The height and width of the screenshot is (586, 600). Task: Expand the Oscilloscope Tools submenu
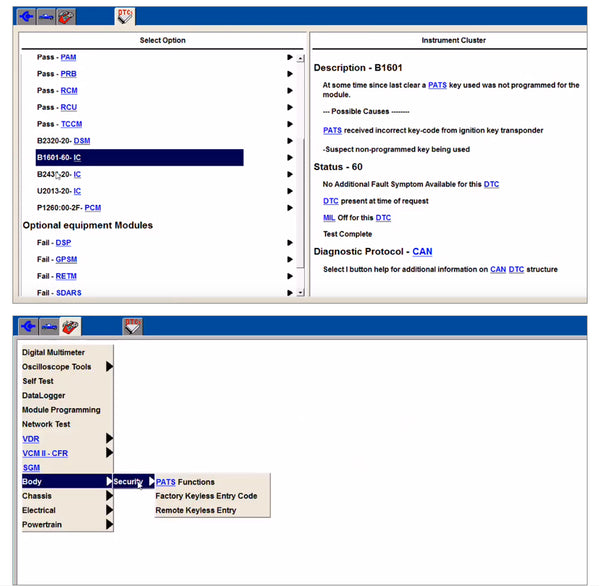click(x=109, y=367)
